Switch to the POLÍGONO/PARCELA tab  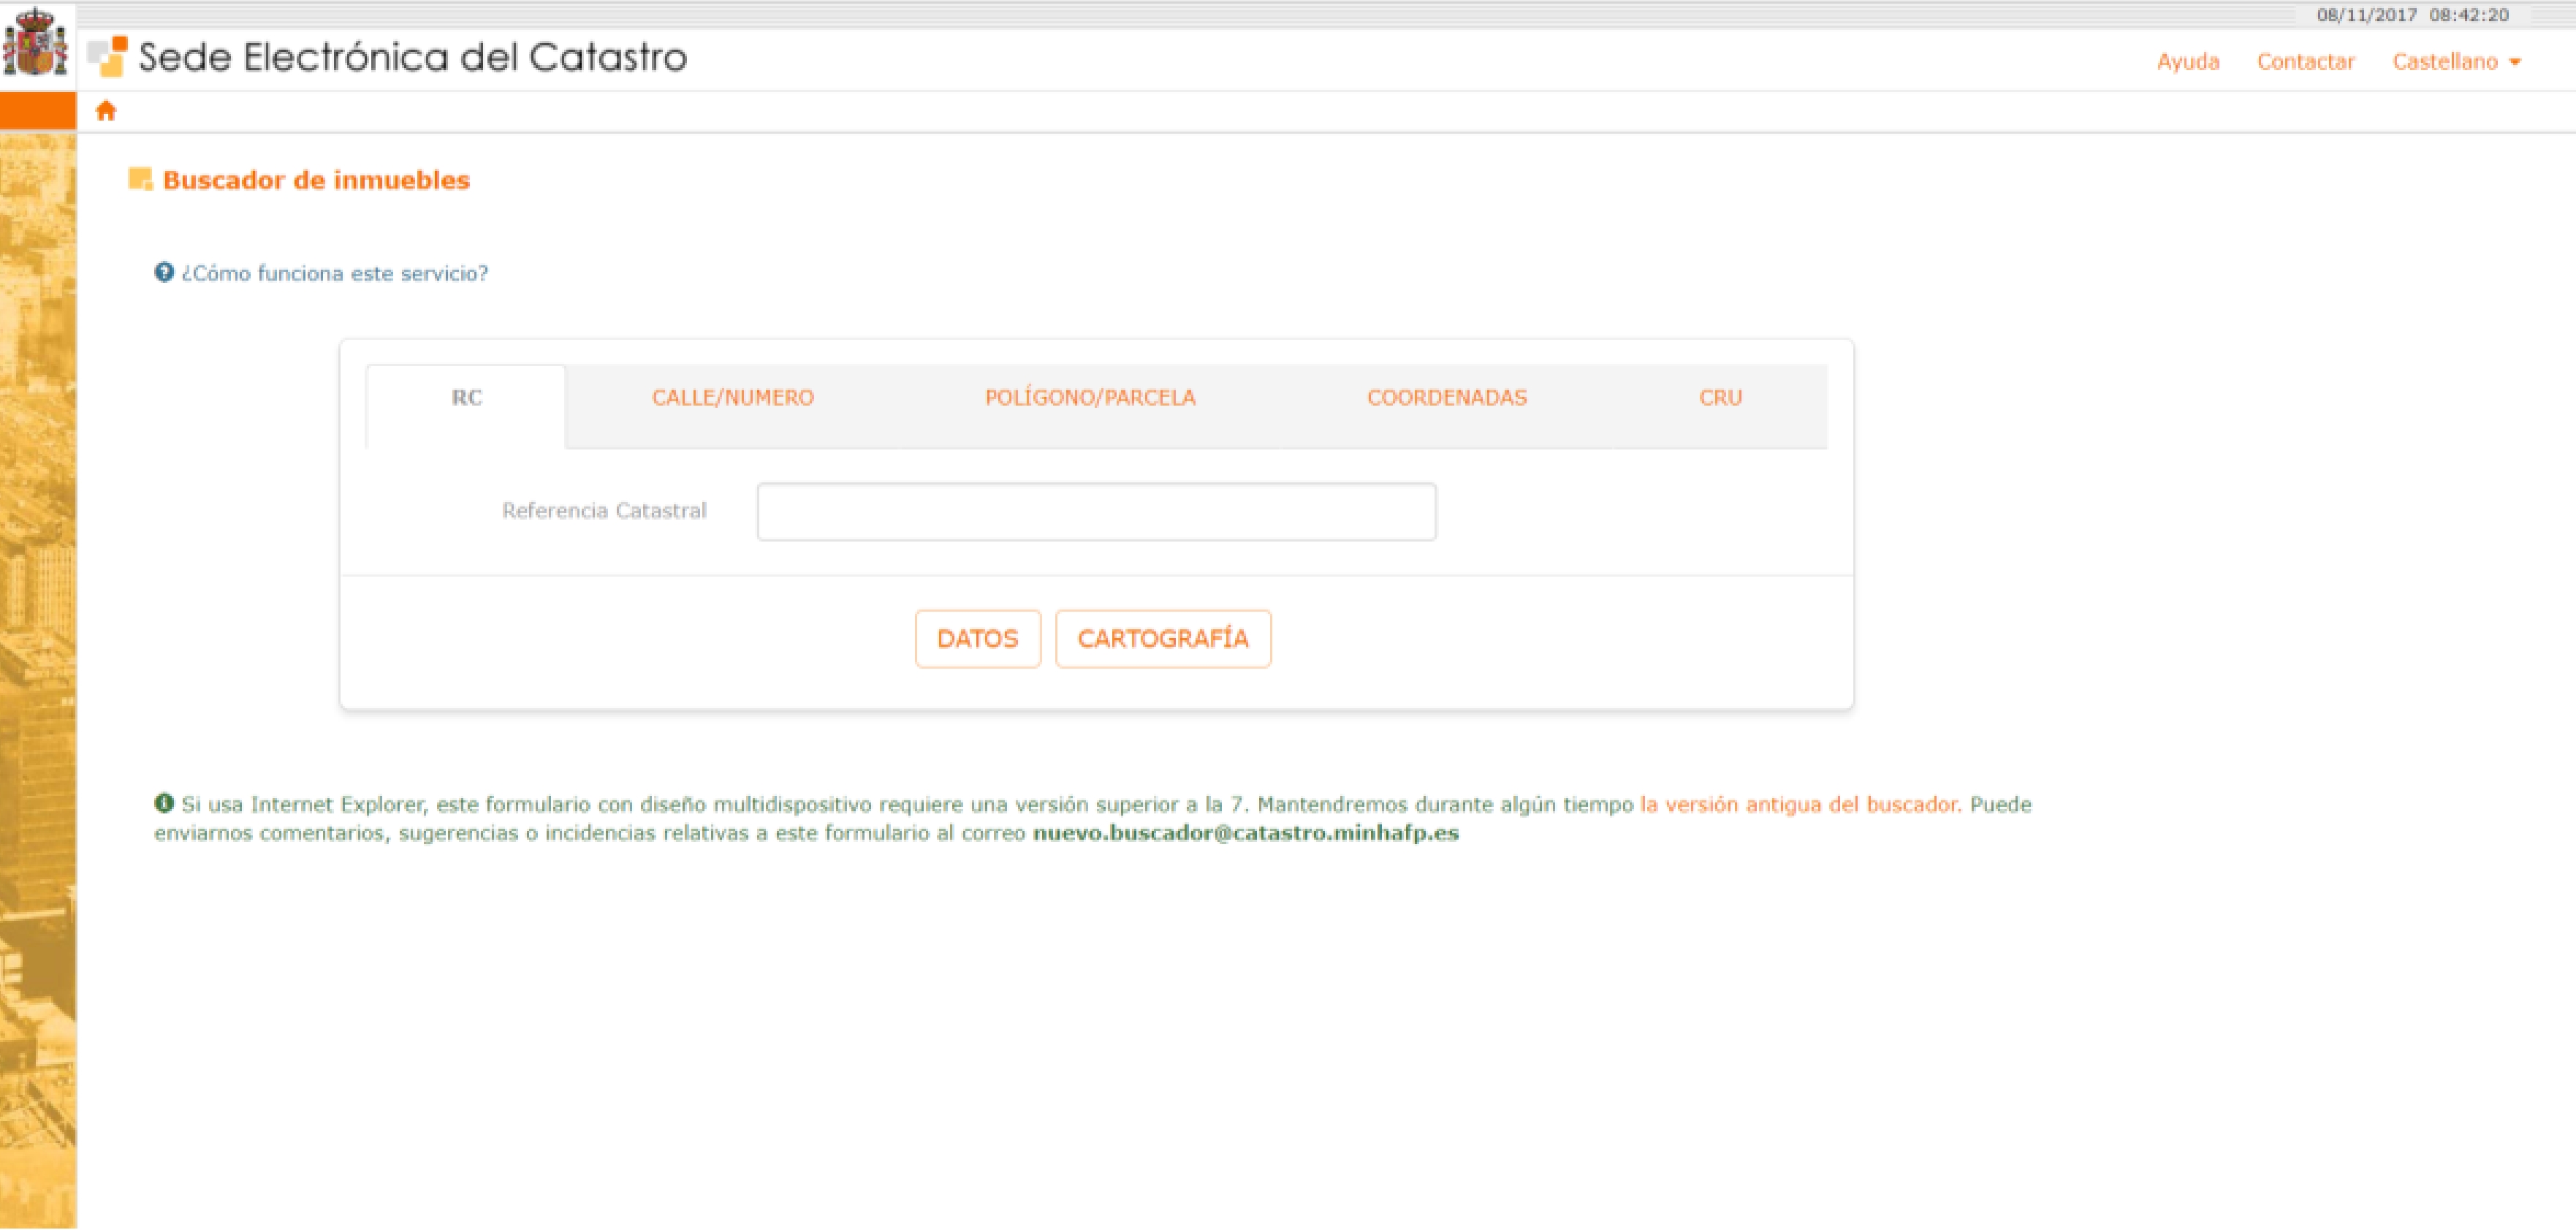[x=1090, y=398]
